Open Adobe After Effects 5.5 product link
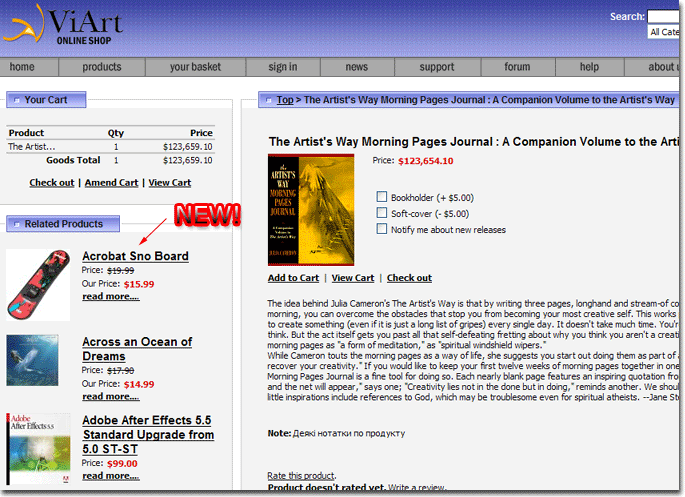Screen dimensions: 685x497 point(148,435)
